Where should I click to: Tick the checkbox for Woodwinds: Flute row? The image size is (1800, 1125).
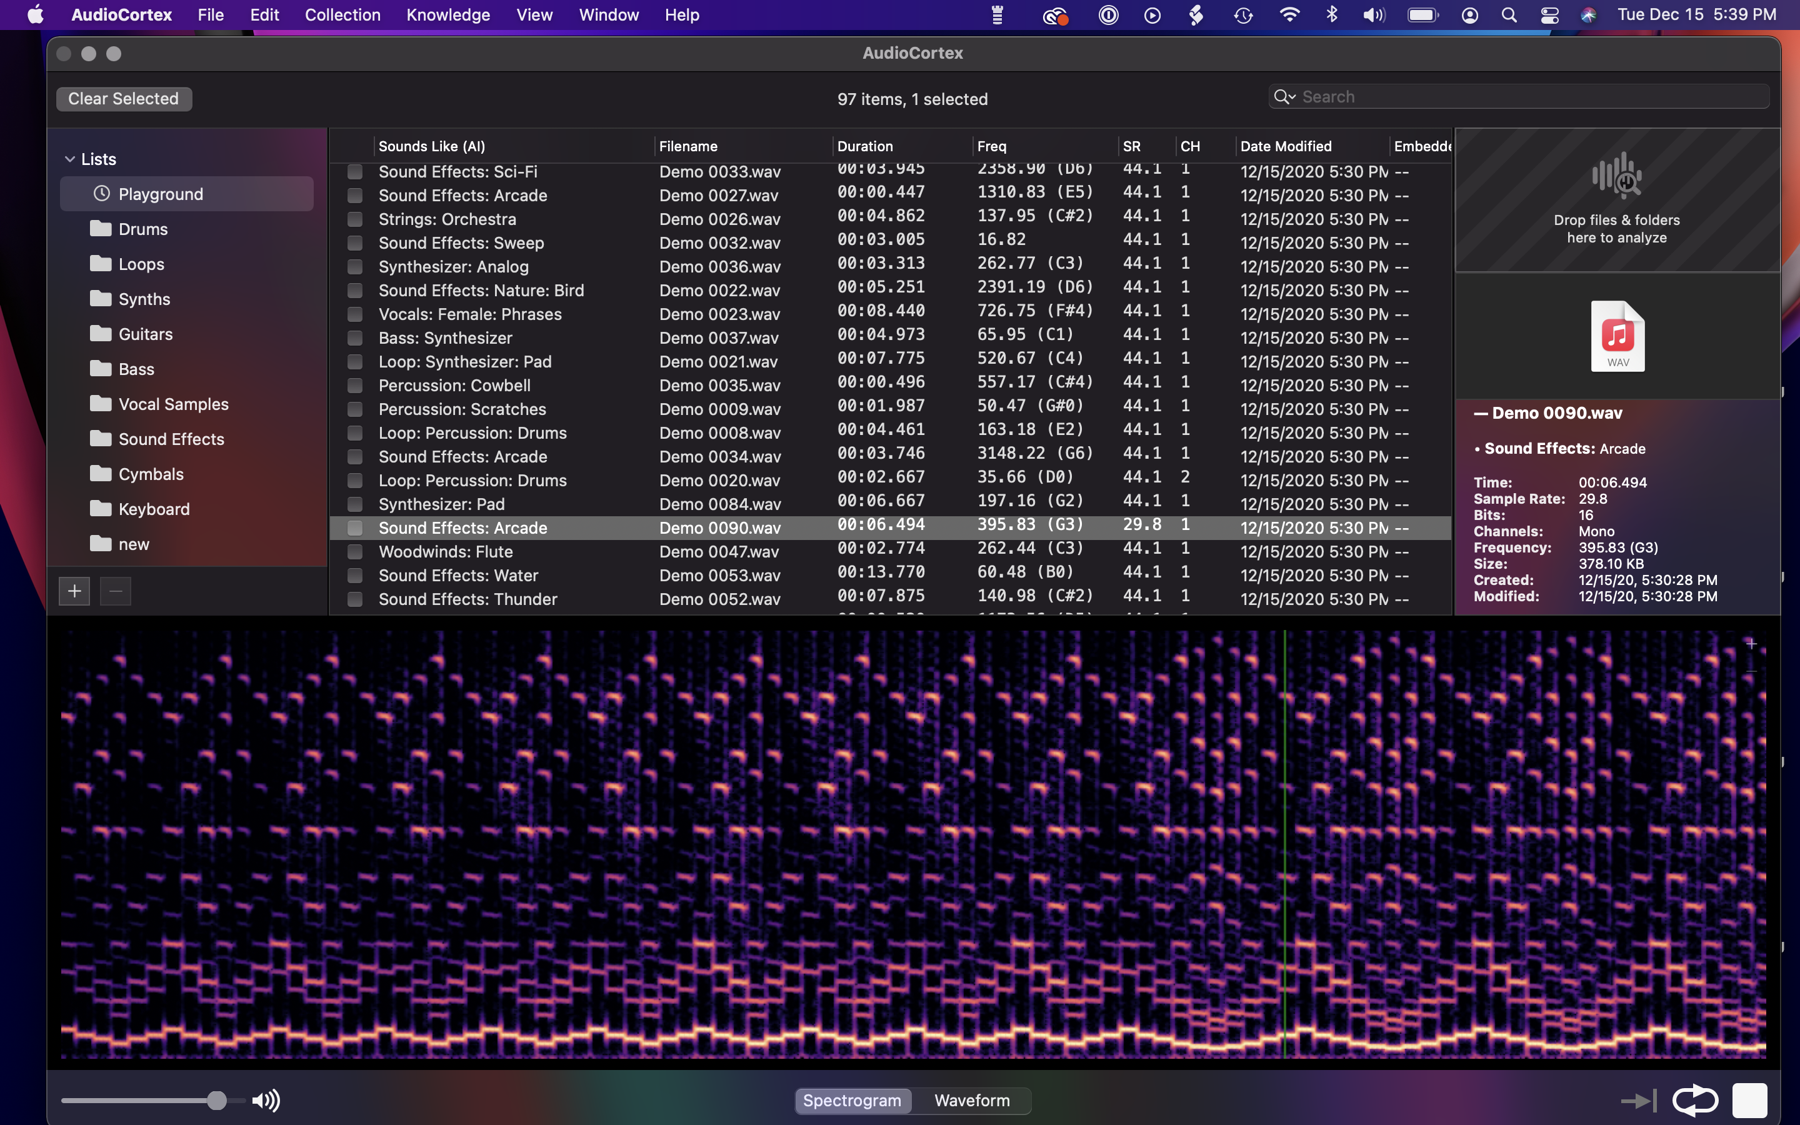[x=355, y=552]
